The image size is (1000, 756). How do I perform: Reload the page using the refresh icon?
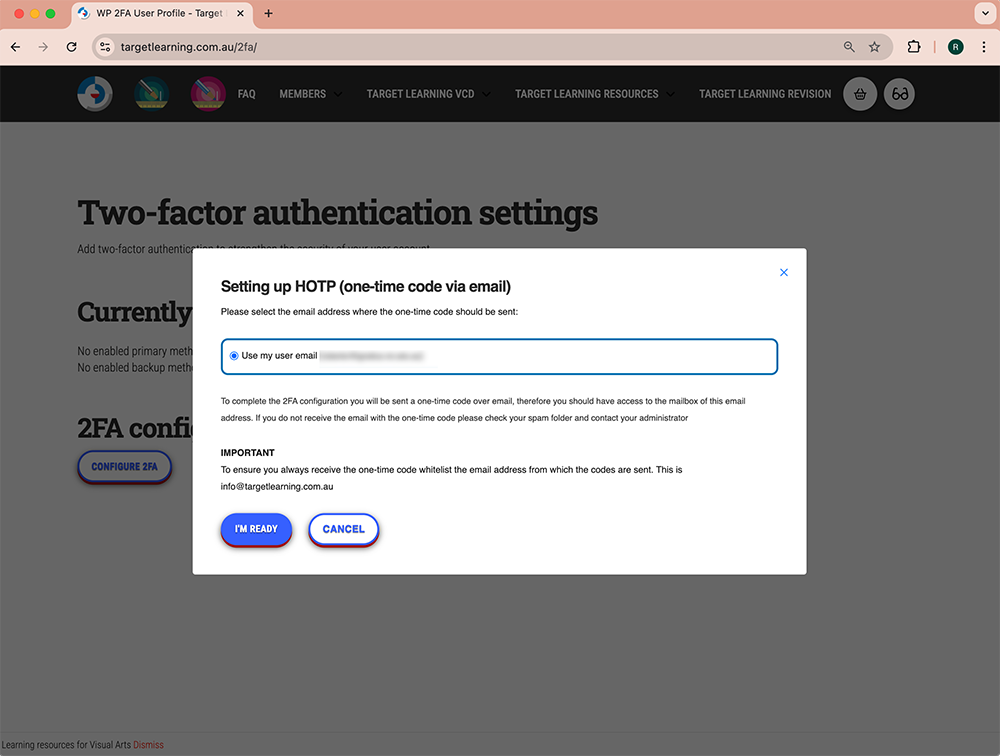coord(71,47)
